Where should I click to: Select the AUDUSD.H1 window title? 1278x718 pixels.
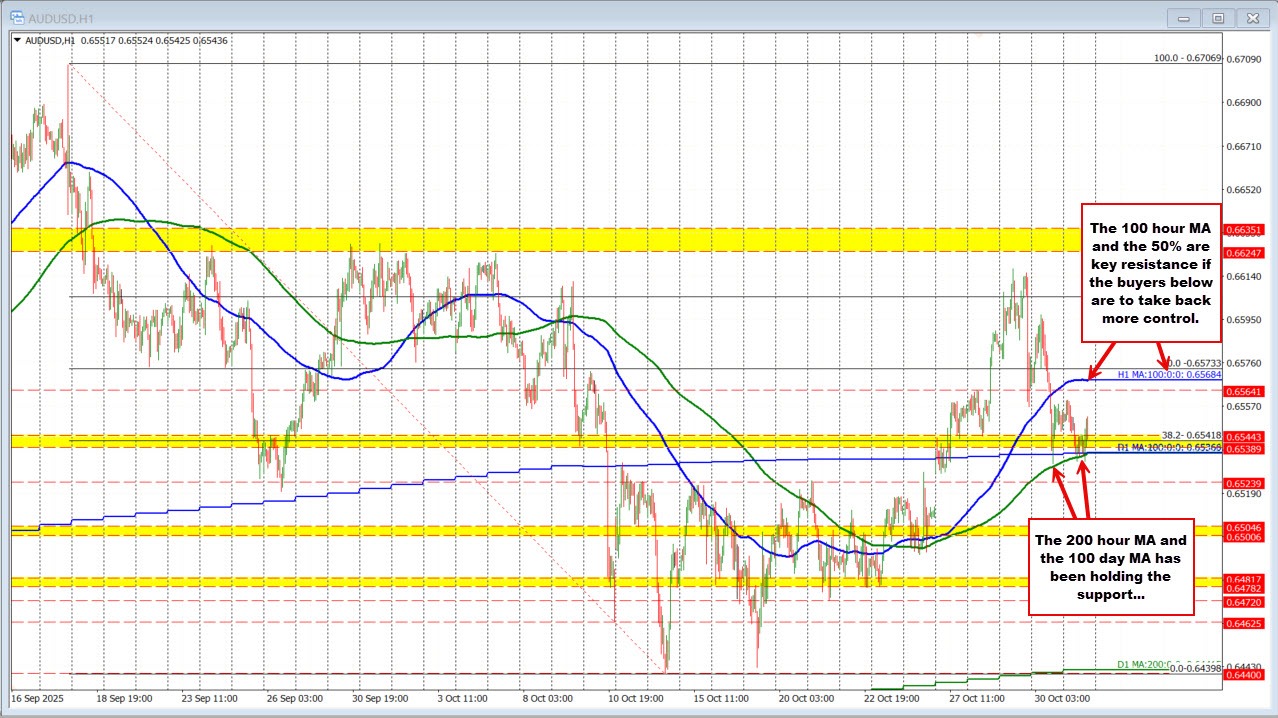pyautogui.click(x=58, y=17)
